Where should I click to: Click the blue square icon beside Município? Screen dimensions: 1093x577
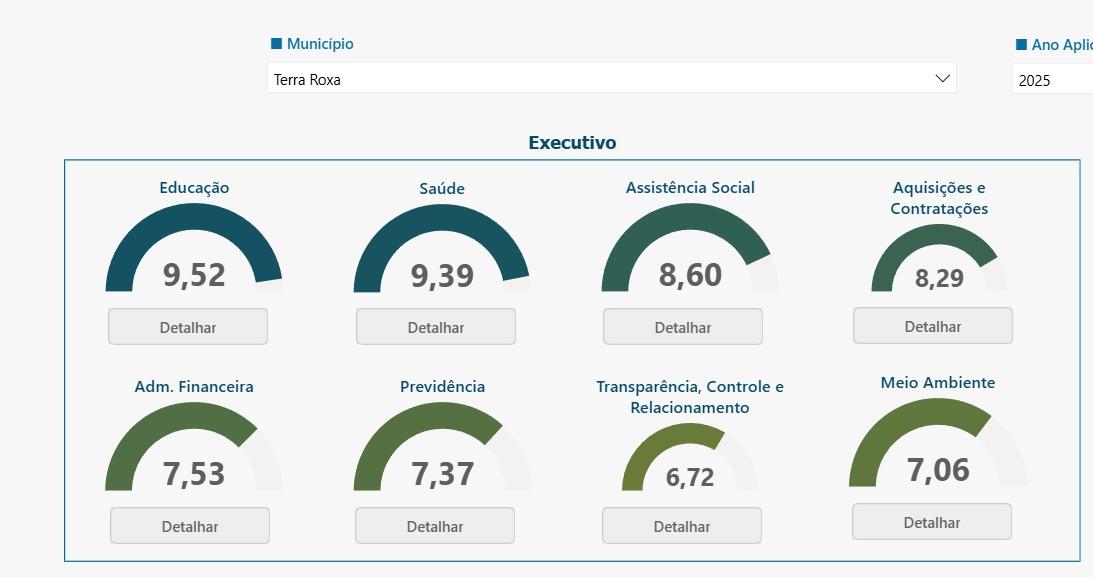(x=276, y=44)
